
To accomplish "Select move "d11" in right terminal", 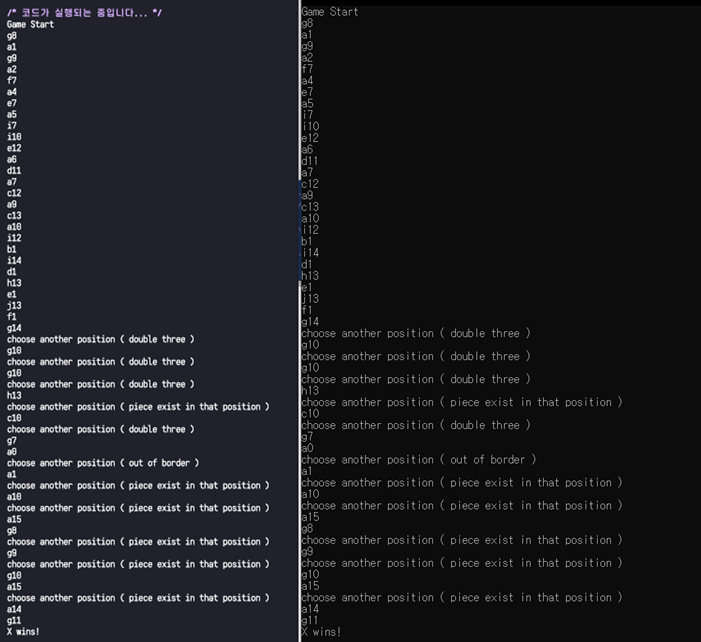I will pos(310,161).
